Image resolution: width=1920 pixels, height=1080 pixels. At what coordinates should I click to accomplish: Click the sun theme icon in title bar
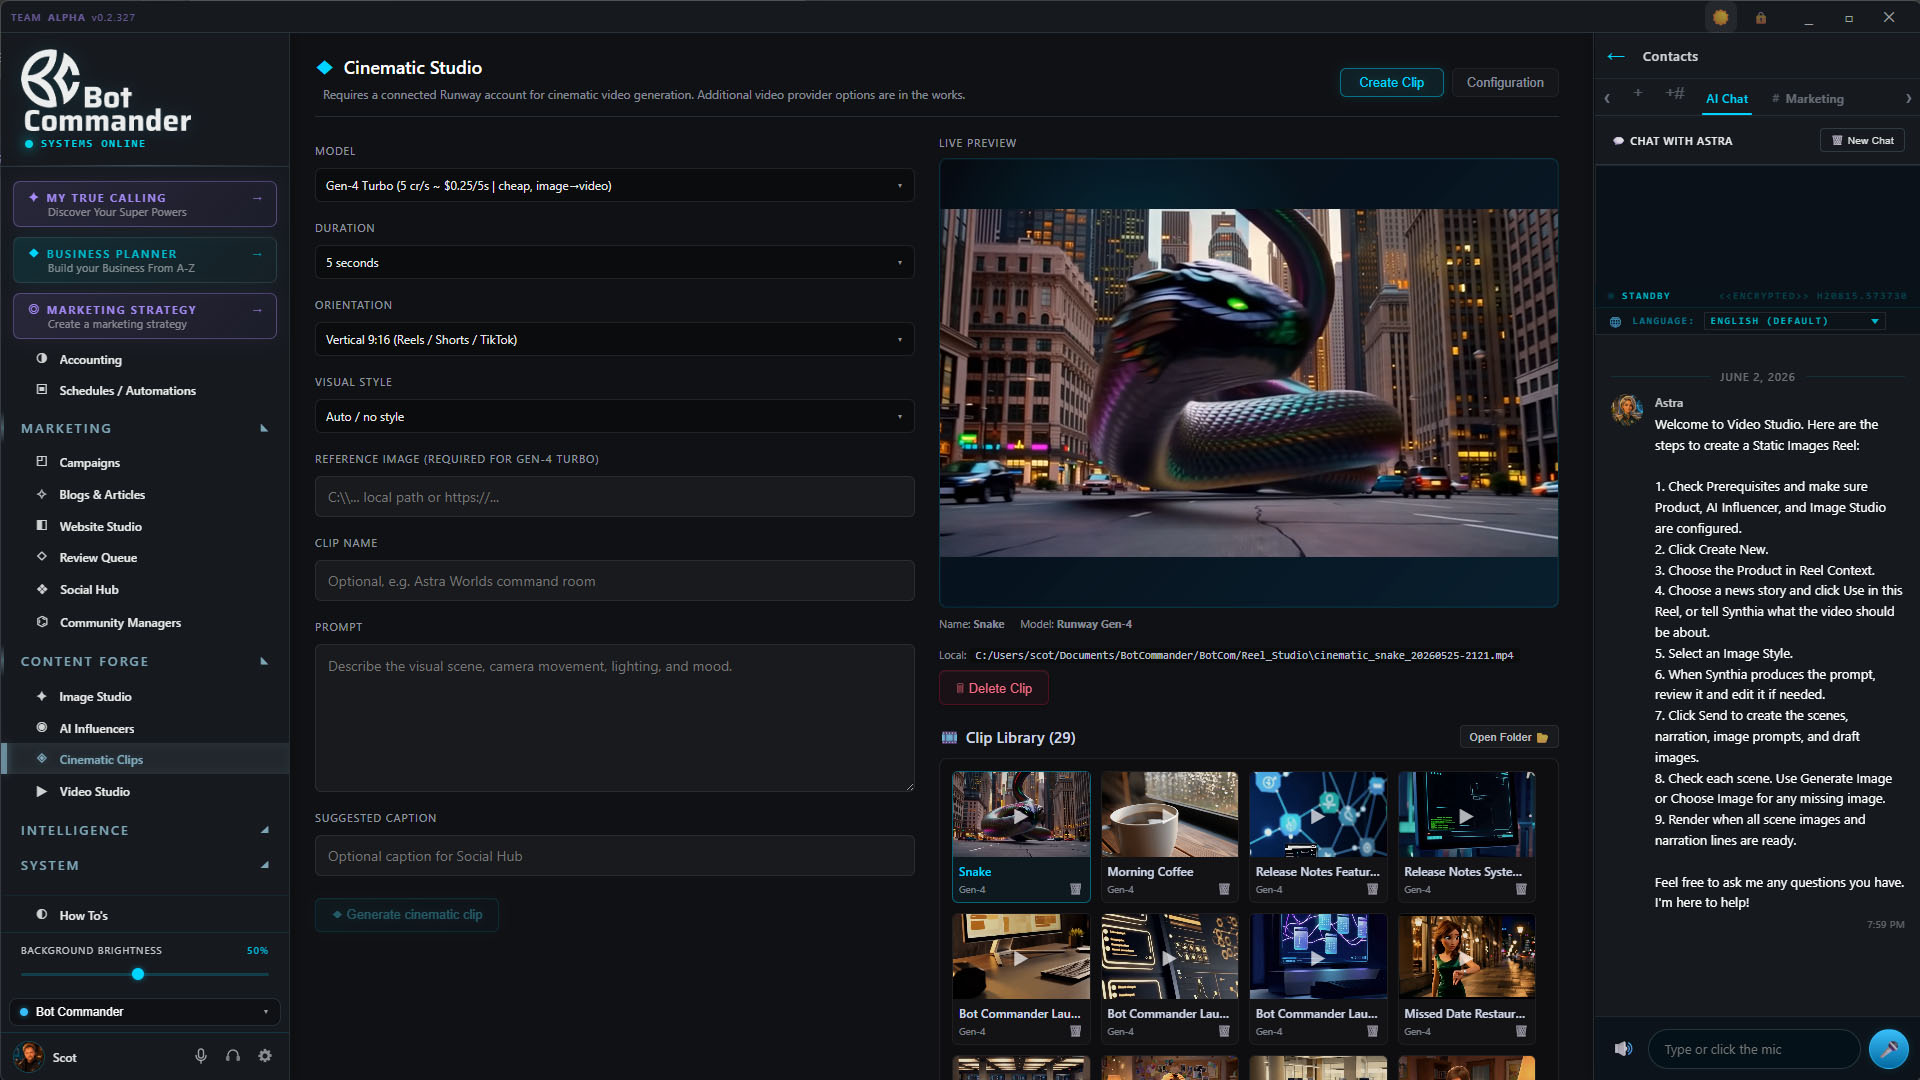(1720, 17)
